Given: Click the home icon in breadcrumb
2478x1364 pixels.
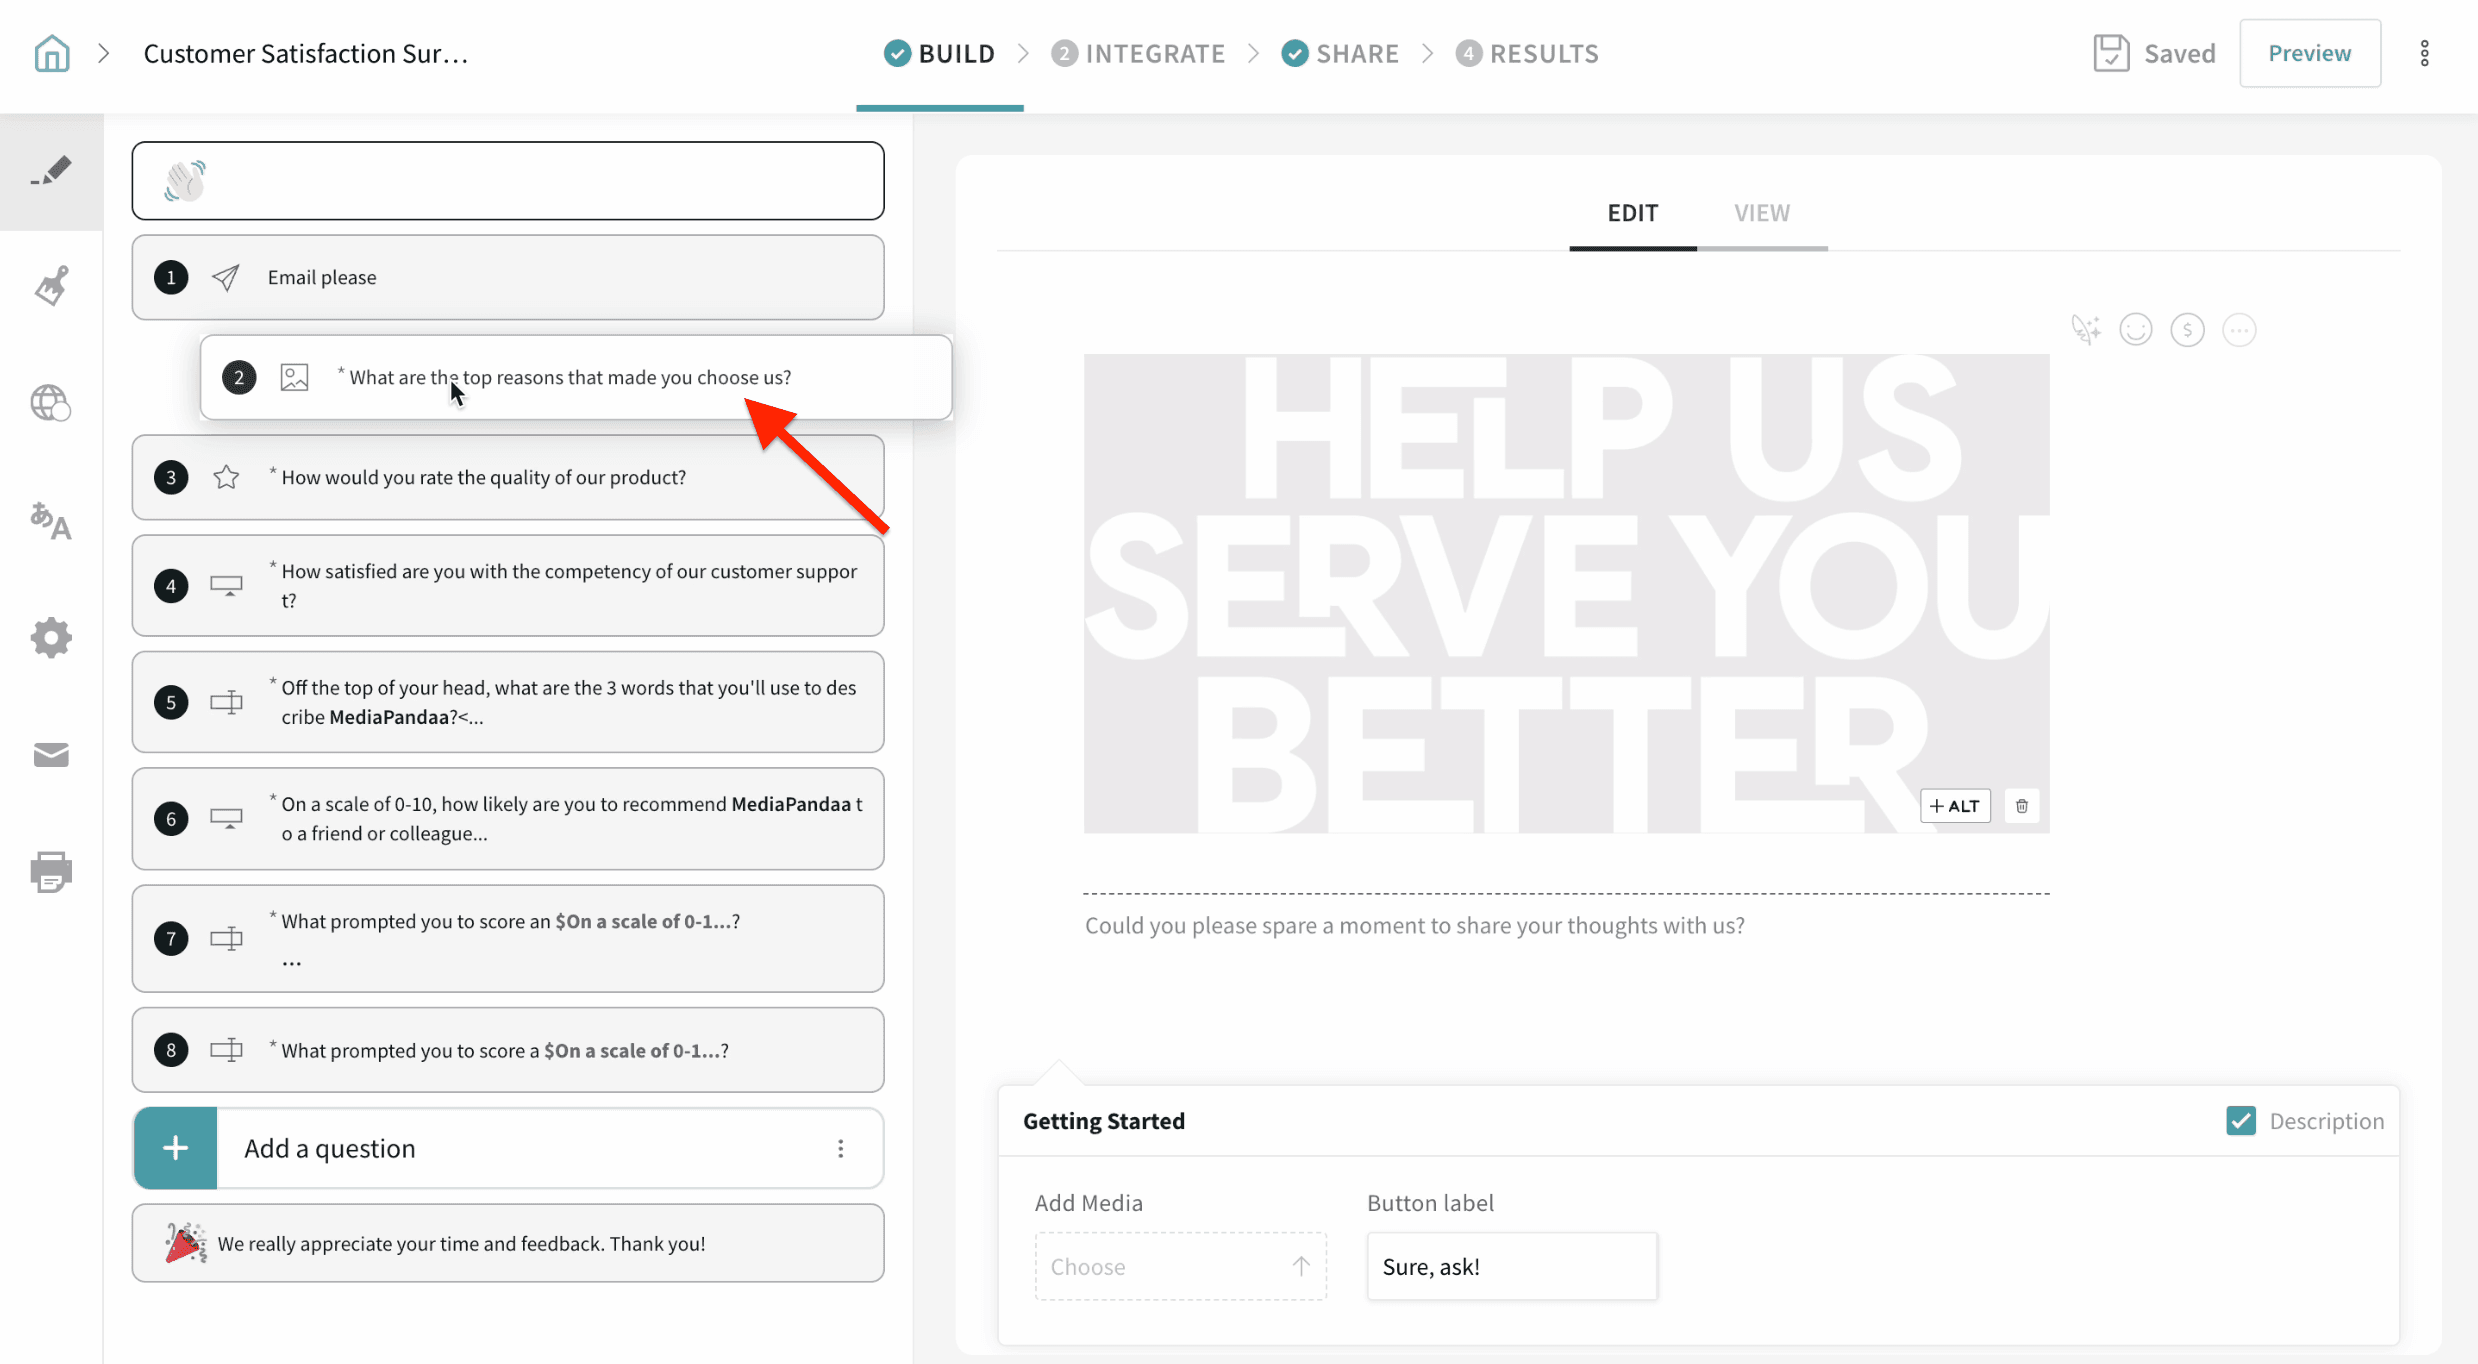Looking at the screenshot, I should pos(51,53).
